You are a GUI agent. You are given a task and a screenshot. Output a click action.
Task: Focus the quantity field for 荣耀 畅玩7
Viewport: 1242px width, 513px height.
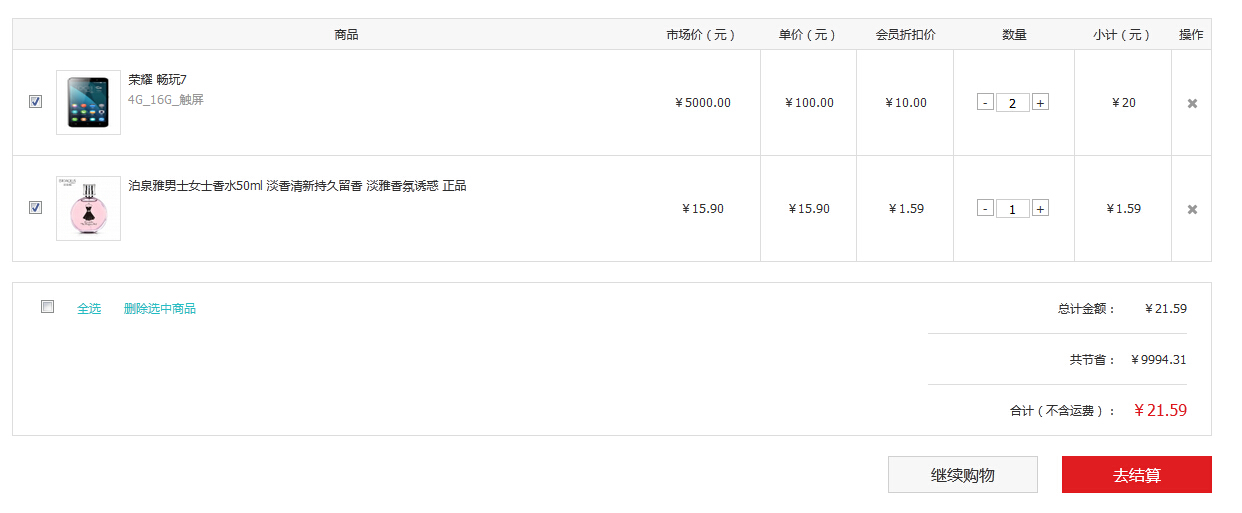(x=1012, y=103)
